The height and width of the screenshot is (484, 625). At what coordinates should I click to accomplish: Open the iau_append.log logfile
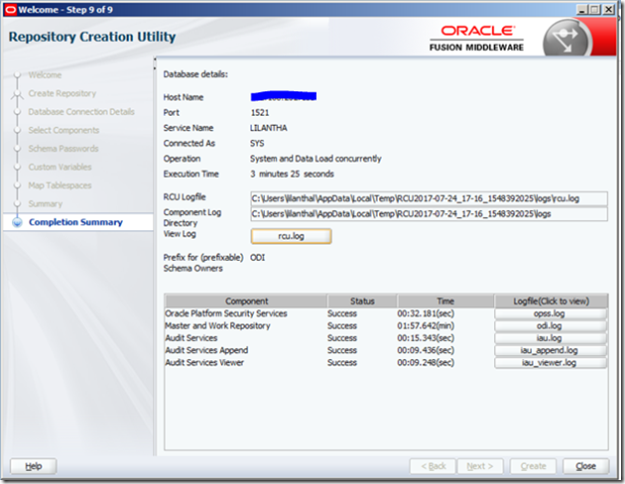coord(550,350)
